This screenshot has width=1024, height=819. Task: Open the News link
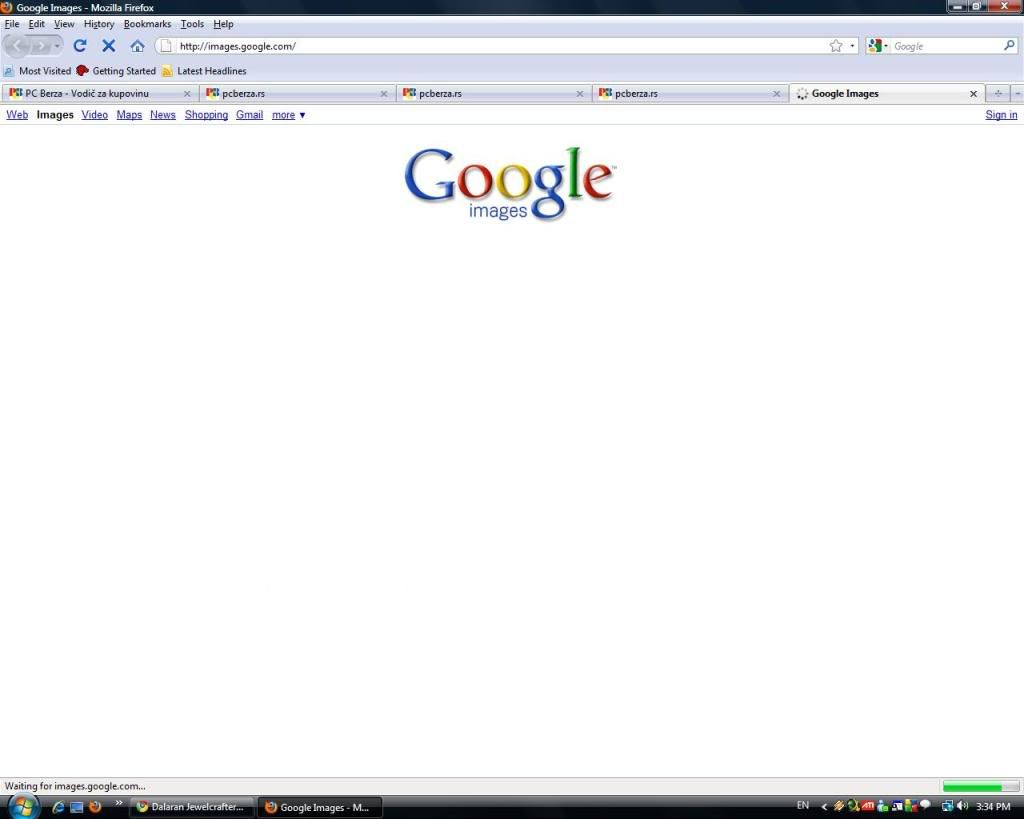163,115
